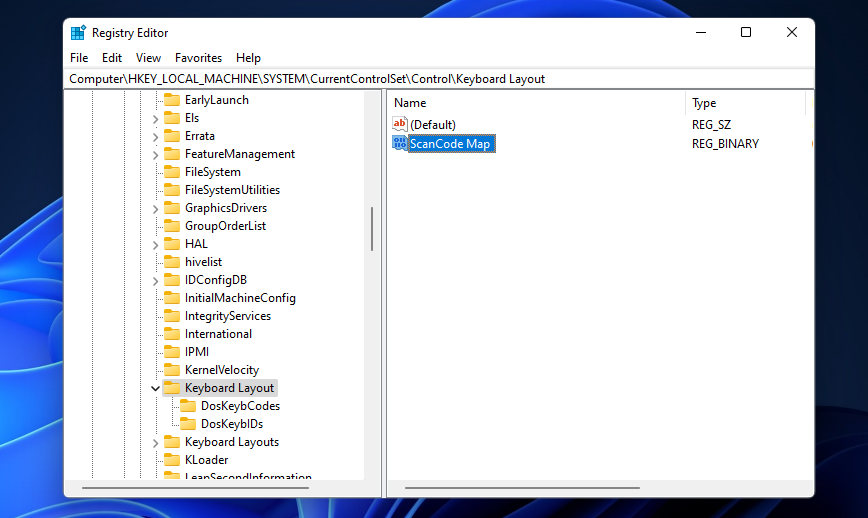Open the Edit menu
The height and width of the screenshot is (518, 868).
point(112,58)
